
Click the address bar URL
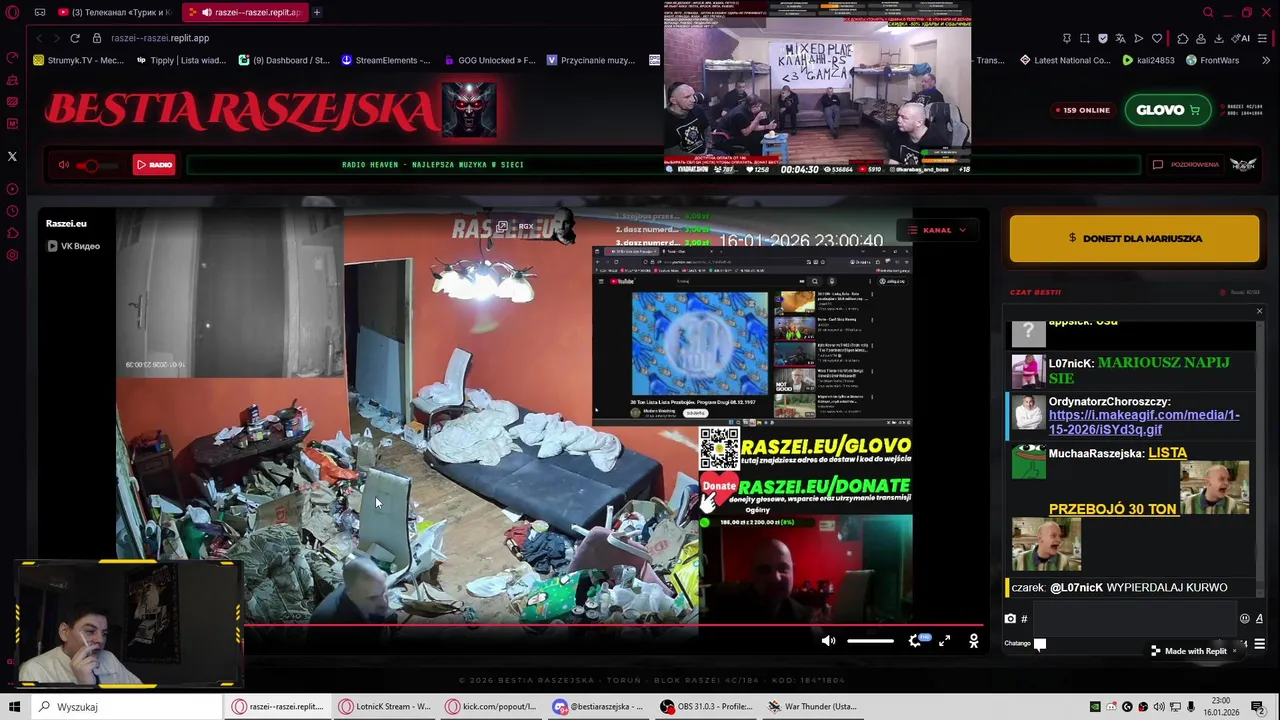click(160, 38)
